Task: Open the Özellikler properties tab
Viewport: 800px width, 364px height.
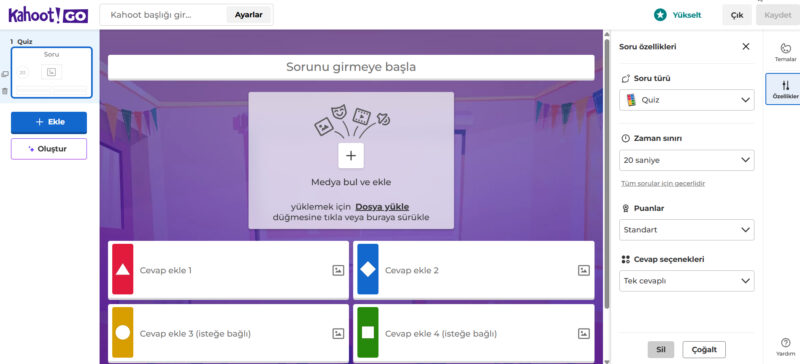Action: point(785,89)
